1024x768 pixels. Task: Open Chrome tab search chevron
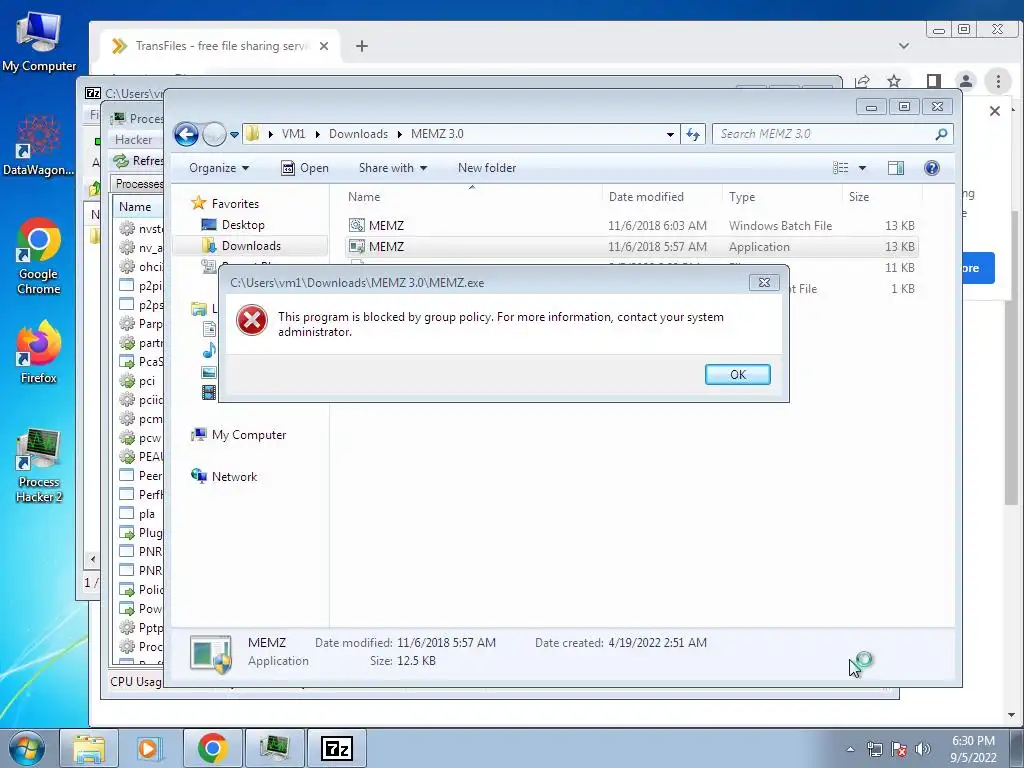coord(903,46)
